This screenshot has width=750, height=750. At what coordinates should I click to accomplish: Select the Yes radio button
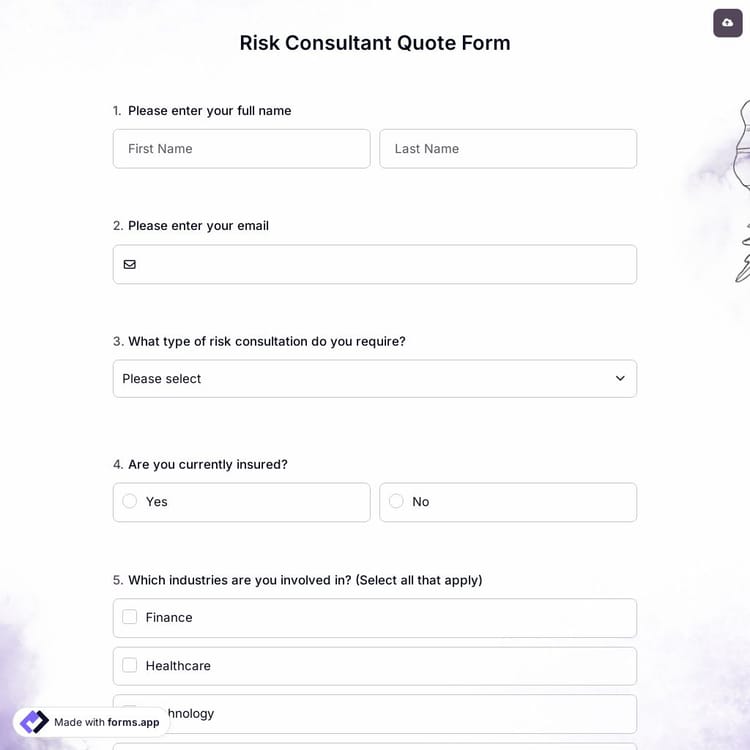click(x=130, y=502)
